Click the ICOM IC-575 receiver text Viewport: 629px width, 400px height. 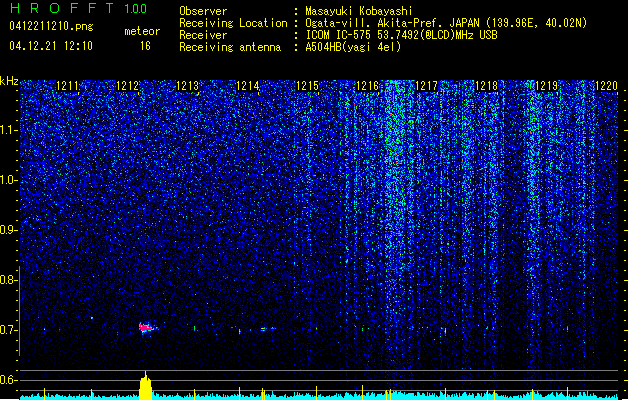pos(401,35)
